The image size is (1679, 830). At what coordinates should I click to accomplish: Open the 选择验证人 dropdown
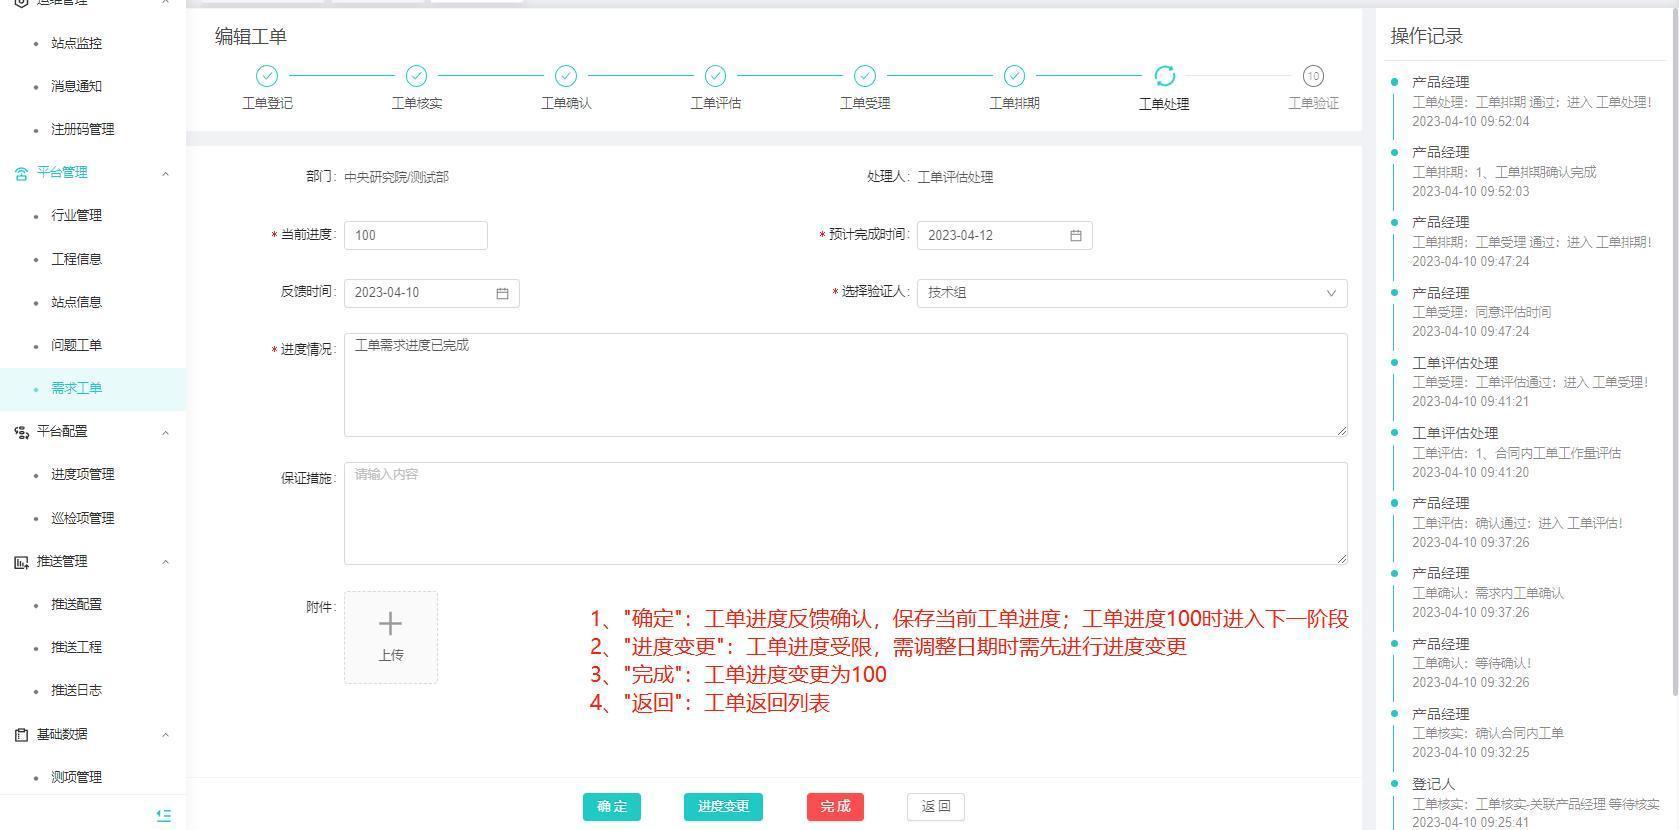[x=1131, y=293]
